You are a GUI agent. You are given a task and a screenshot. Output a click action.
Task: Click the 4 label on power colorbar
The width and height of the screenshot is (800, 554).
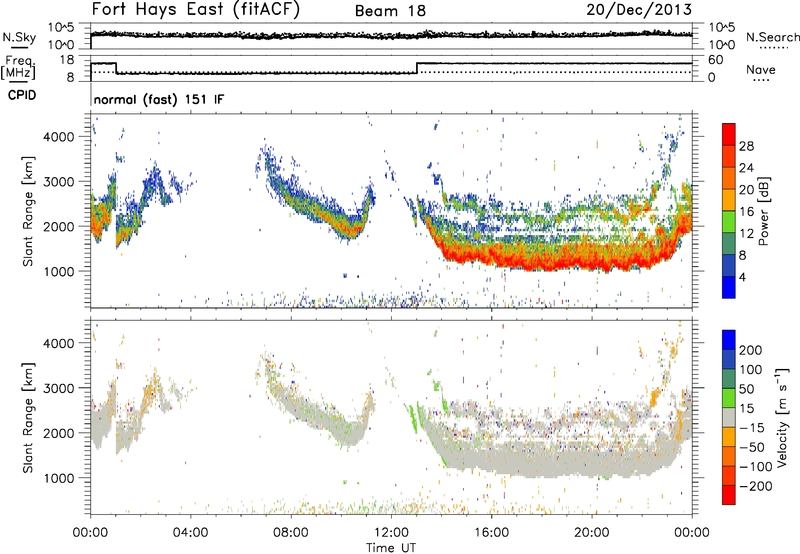tap(742, 277)
